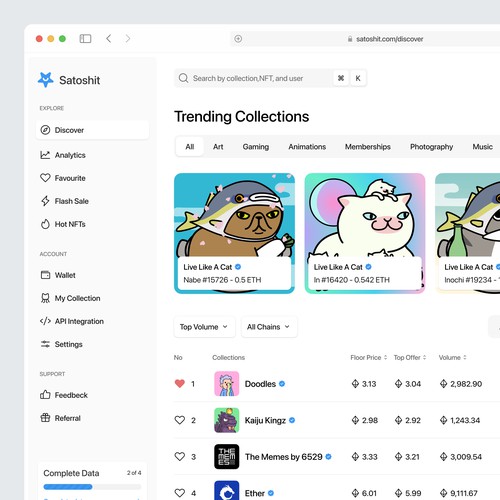Open API Integration code icon
Screen dimensions: 500x500
click(x=45, y=321)
